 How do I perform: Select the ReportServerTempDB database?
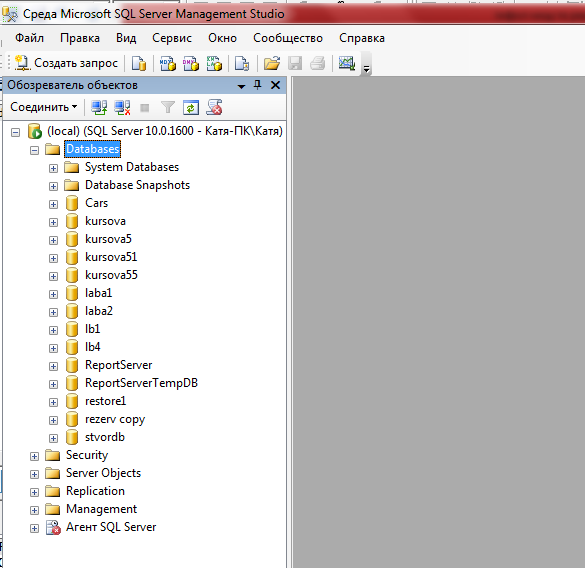(x=141, y=383)
